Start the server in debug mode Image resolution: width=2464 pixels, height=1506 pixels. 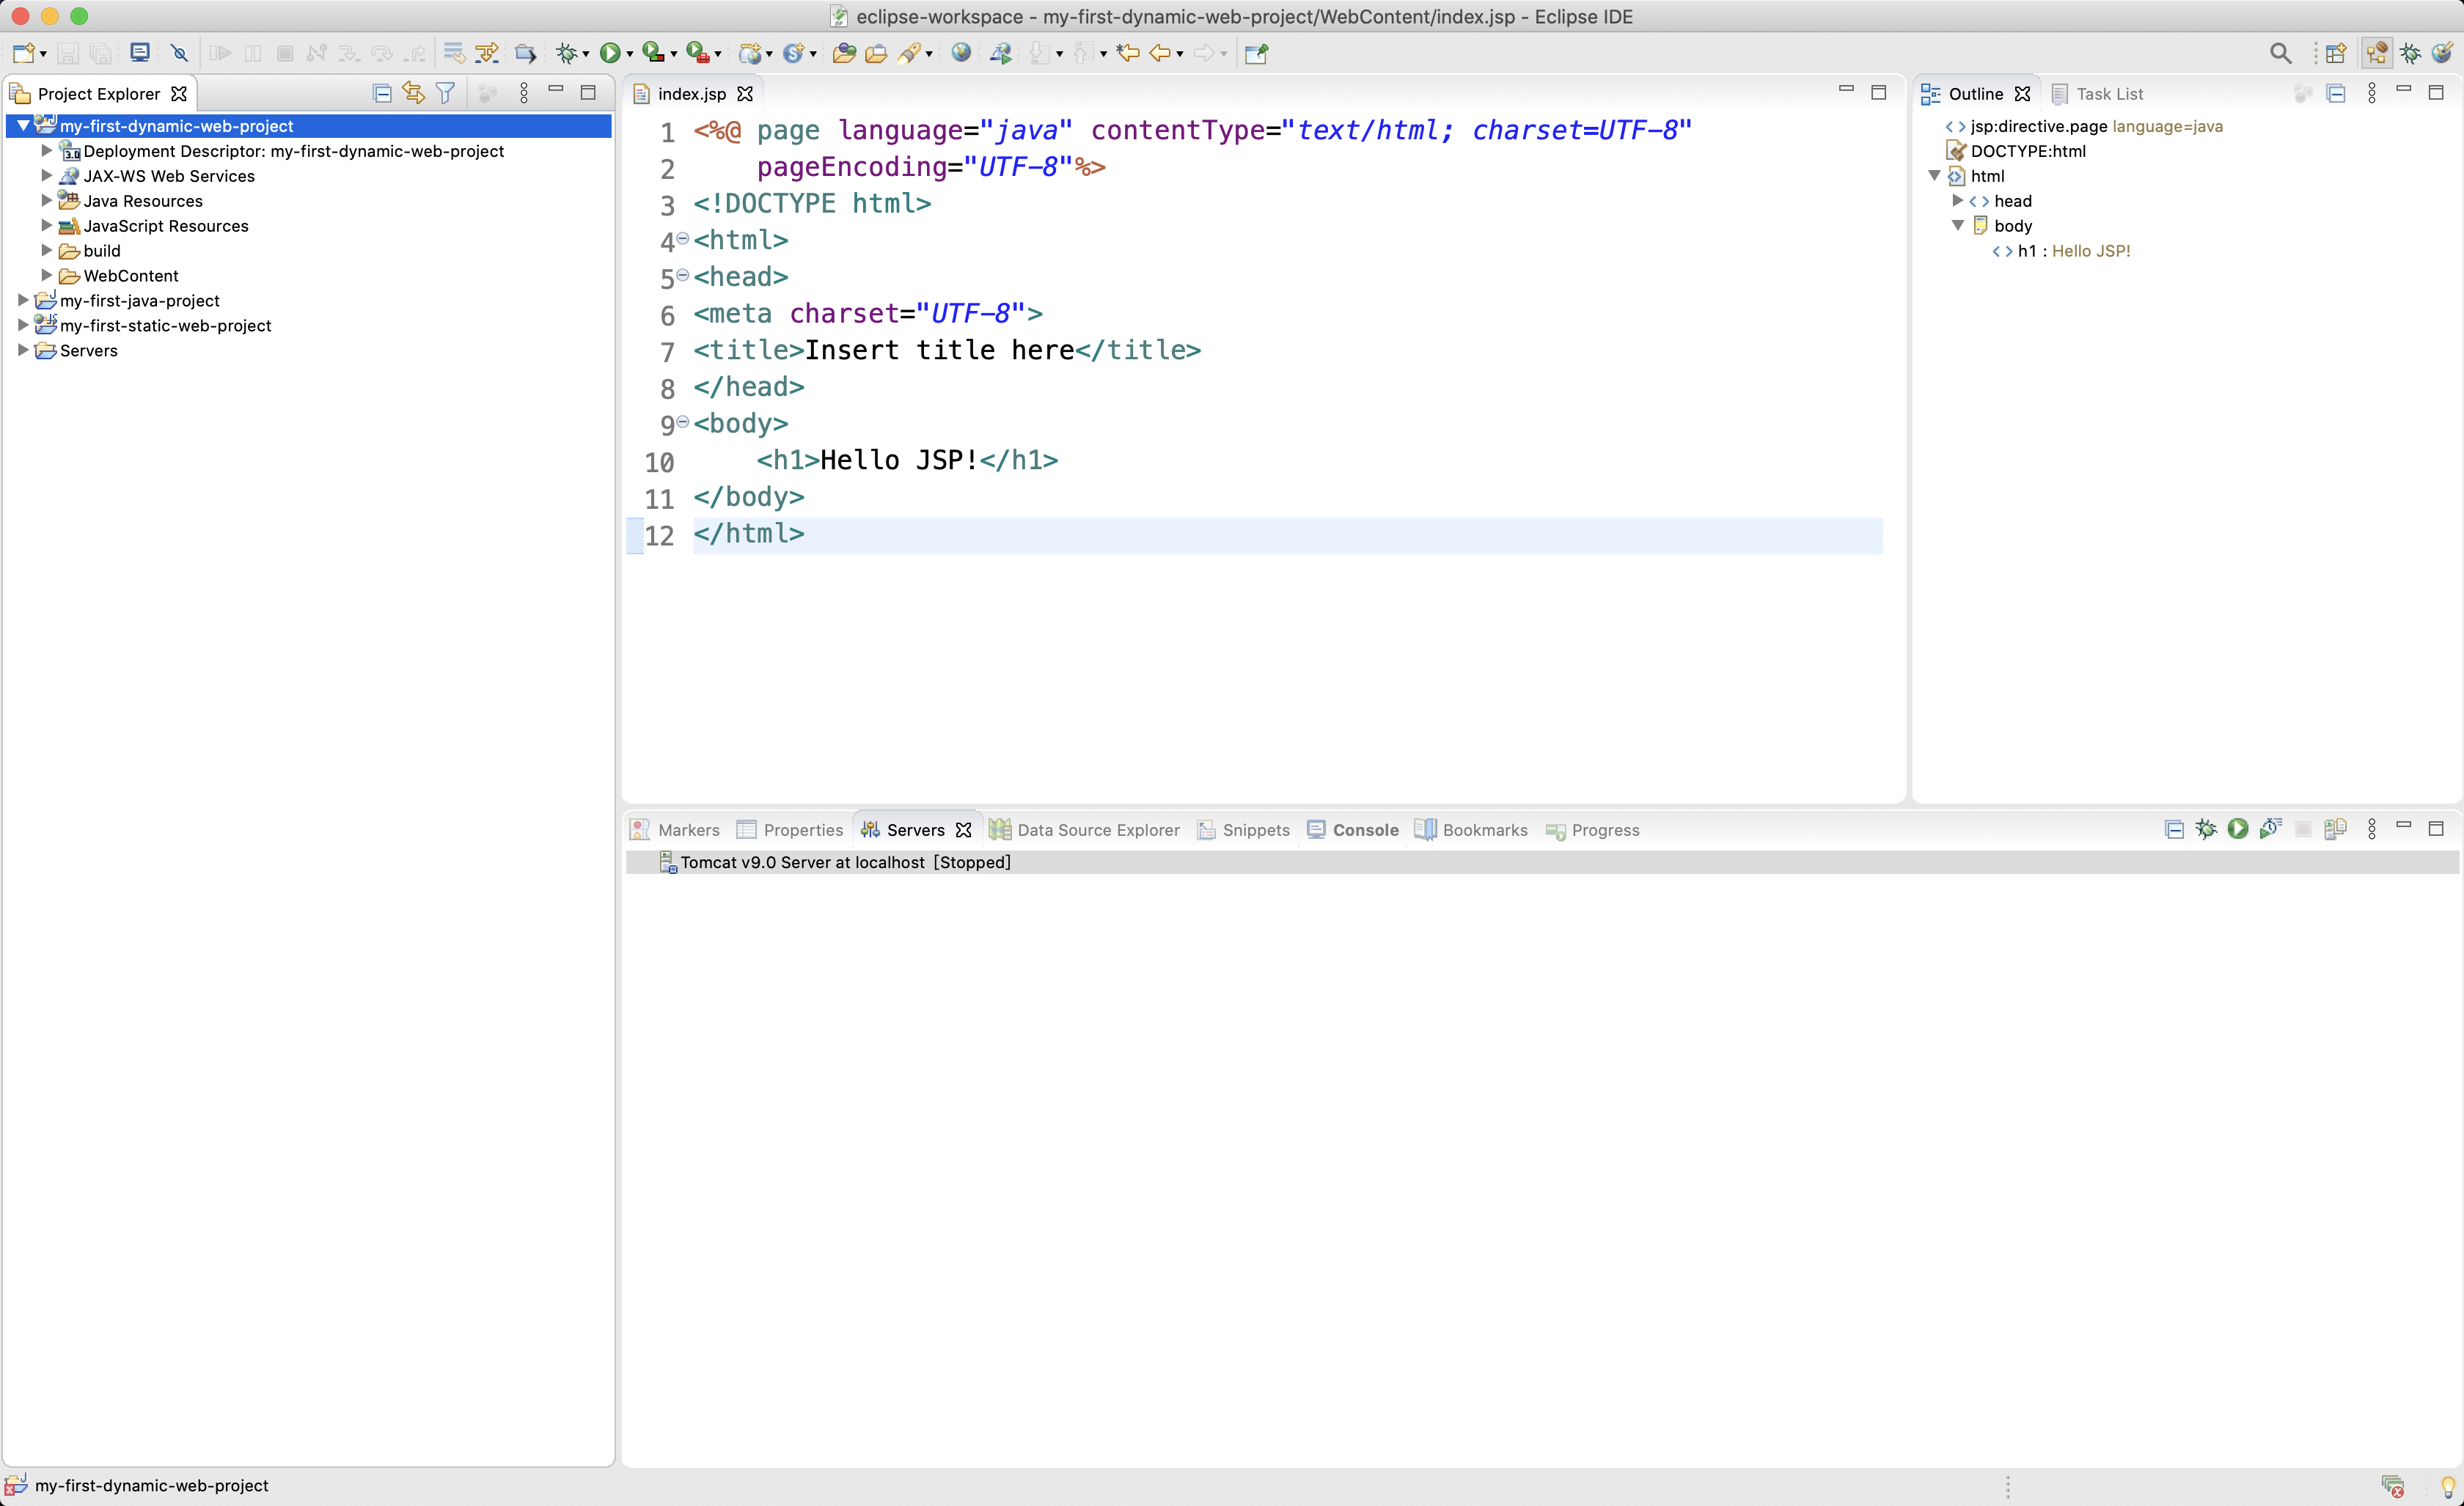point(2206,829)
